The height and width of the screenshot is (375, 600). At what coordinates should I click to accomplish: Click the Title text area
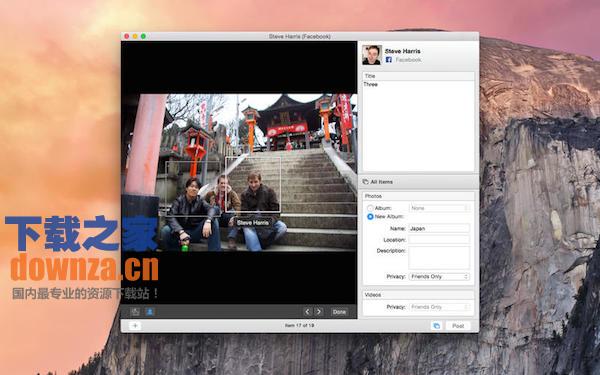click(x=418, y=126)
